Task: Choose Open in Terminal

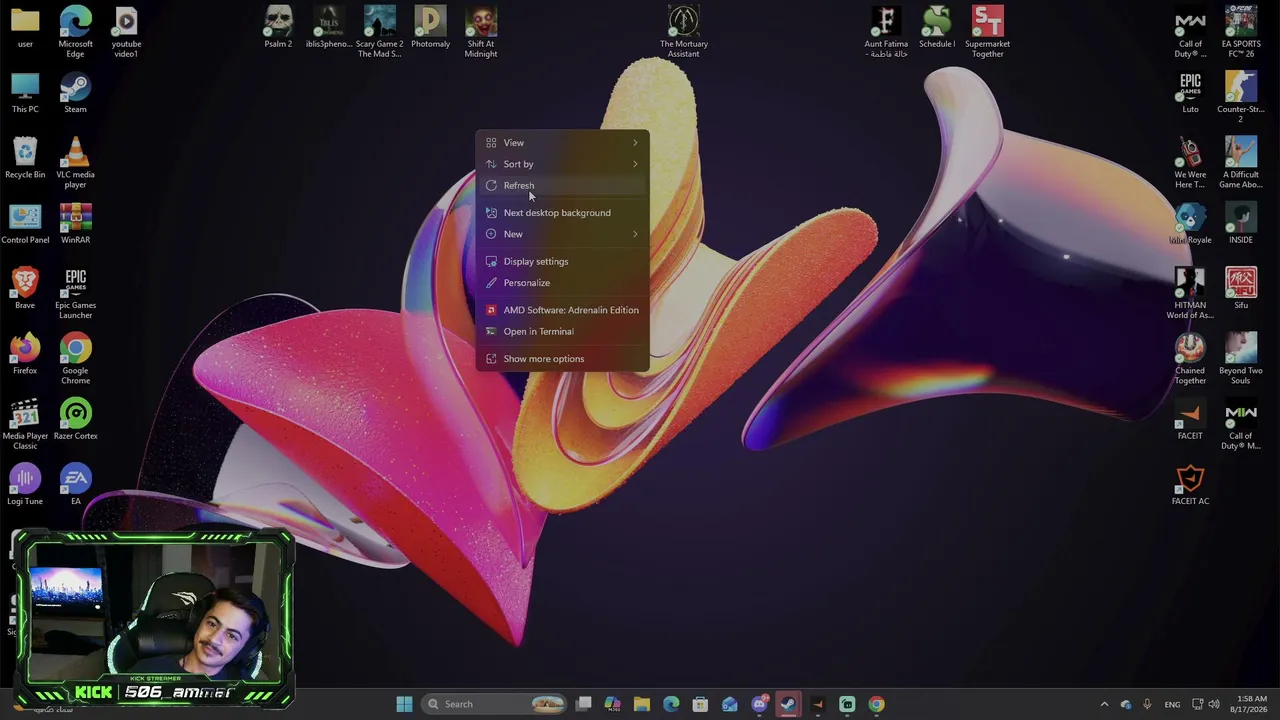Action: click(562, 331)
